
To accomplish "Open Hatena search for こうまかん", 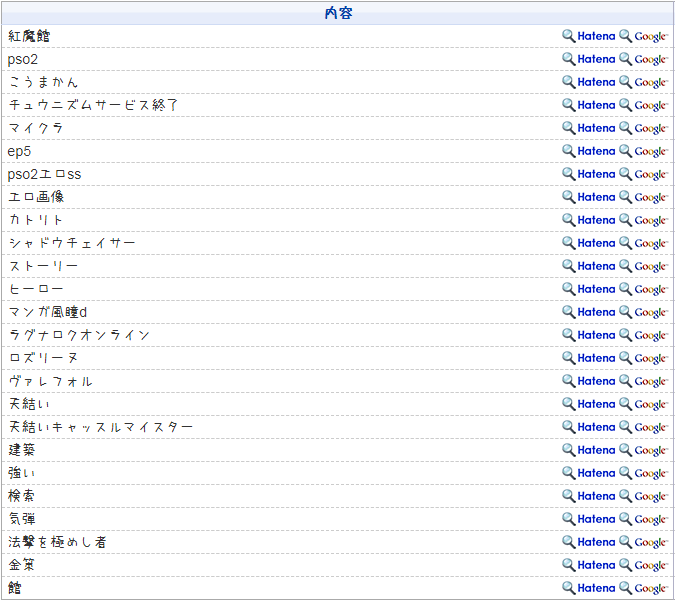I will [589, 82].
